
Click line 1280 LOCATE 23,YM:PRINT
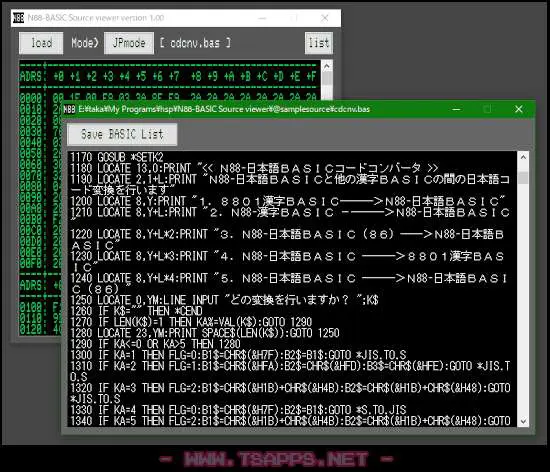(x=205, y=333)
